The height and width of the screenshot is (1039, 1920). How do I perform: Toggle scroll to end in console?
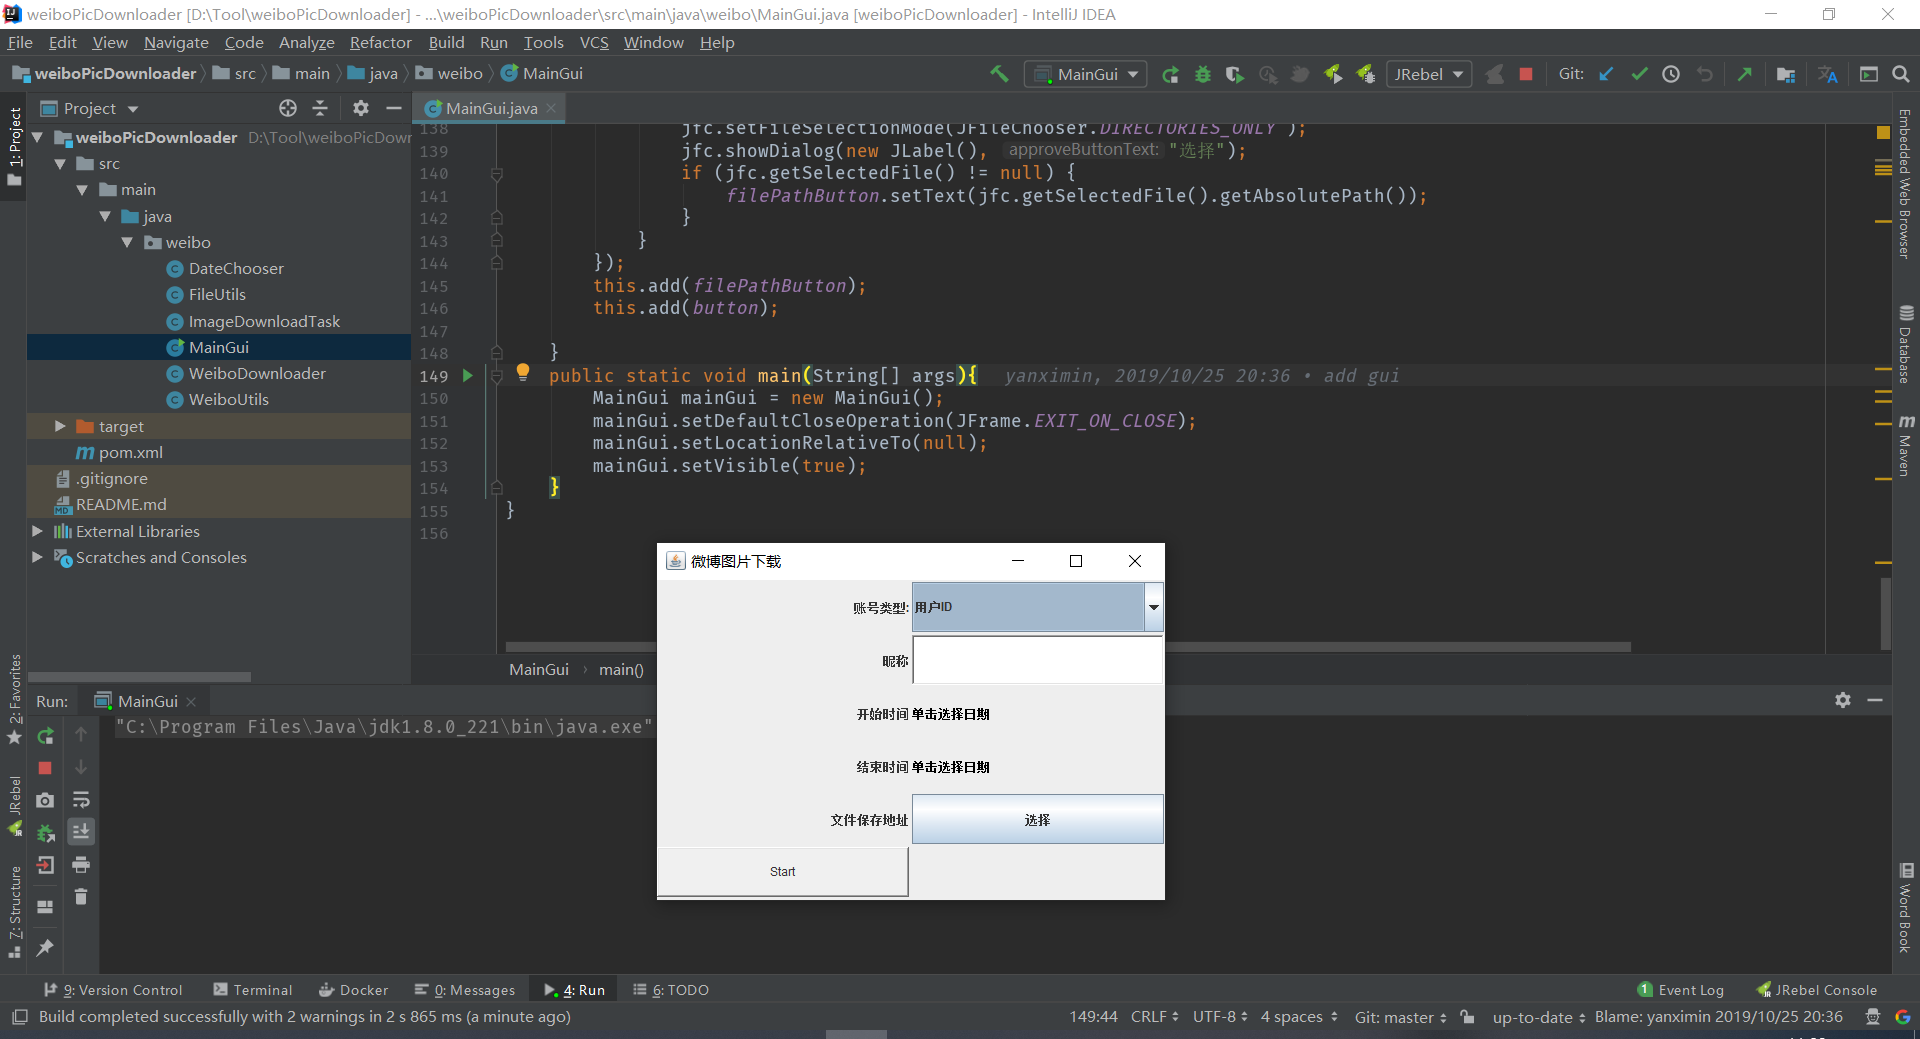click(81, 832)
